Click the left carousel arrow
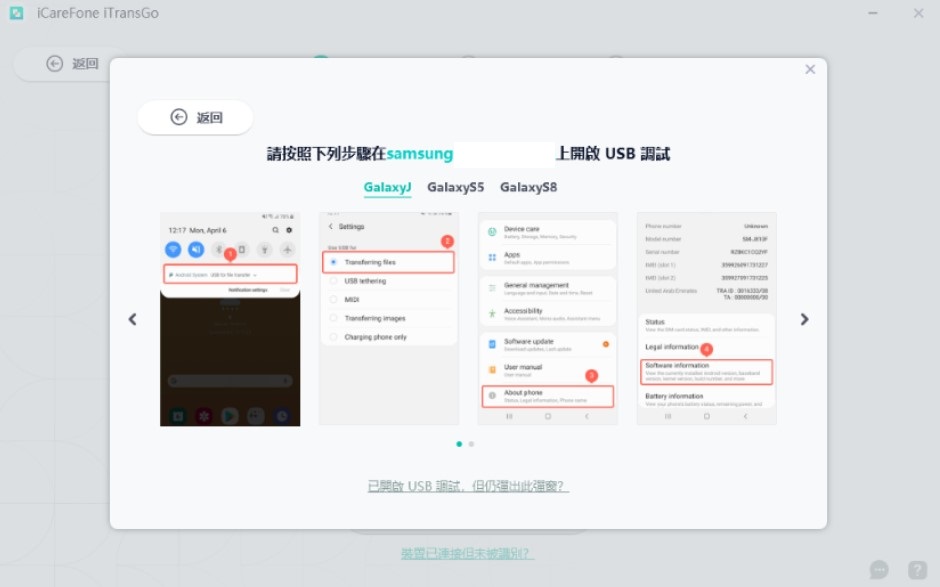Viewport: 940px width, 587px height. 133,318
